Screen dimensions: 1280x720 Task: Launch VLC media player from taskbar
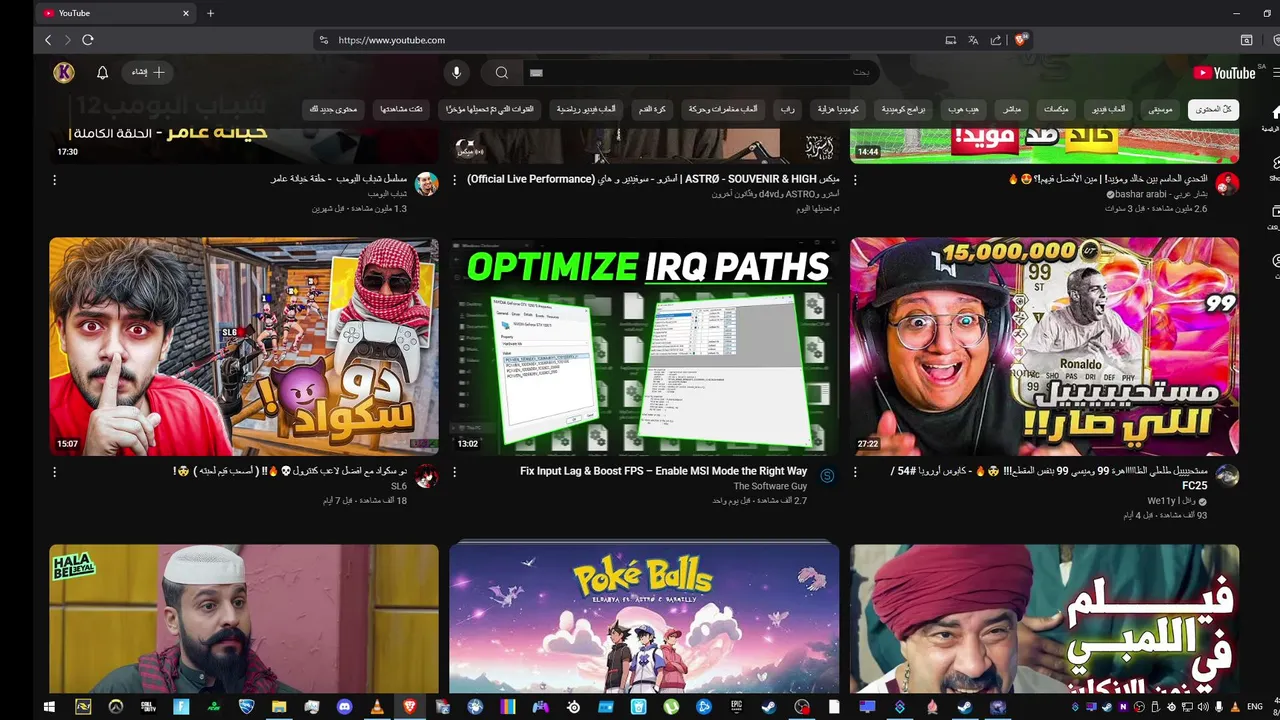[377, 707]
